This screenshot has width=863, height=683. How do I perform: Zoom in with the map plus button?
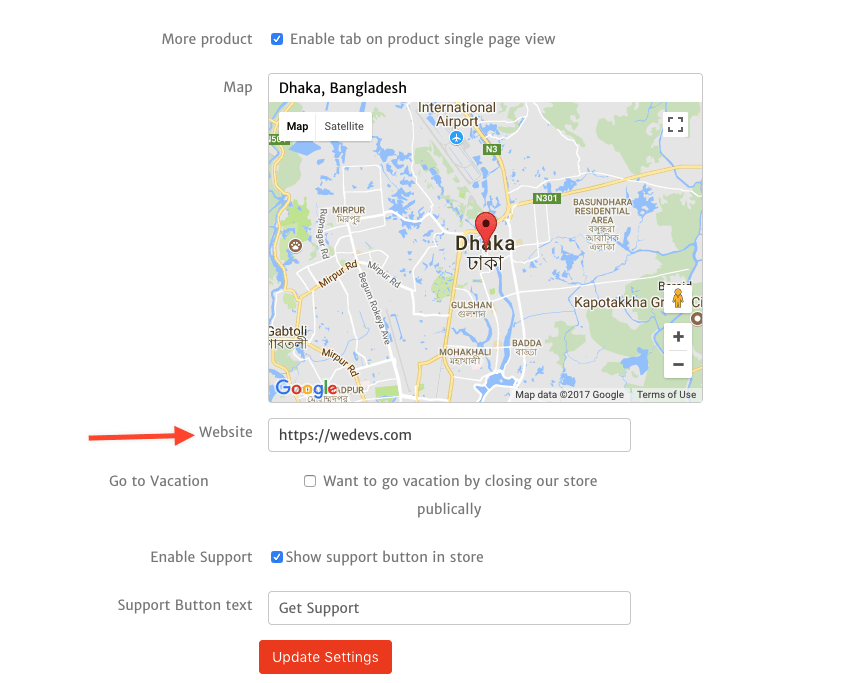678,336
